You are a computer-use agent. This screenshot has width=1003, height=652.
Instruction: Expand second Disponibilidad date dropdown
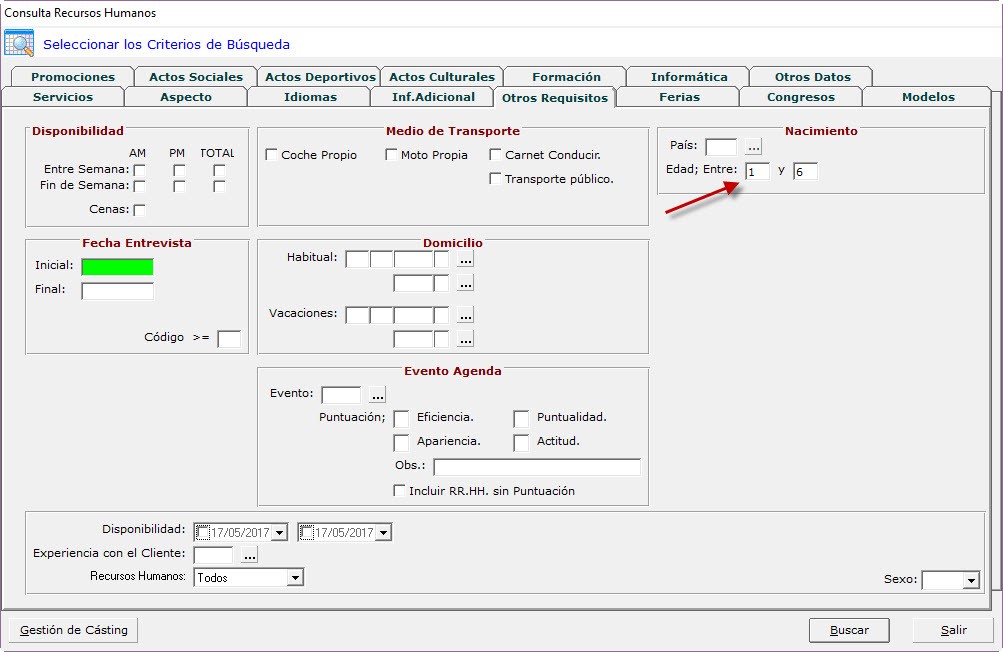[x=383, y=532]
